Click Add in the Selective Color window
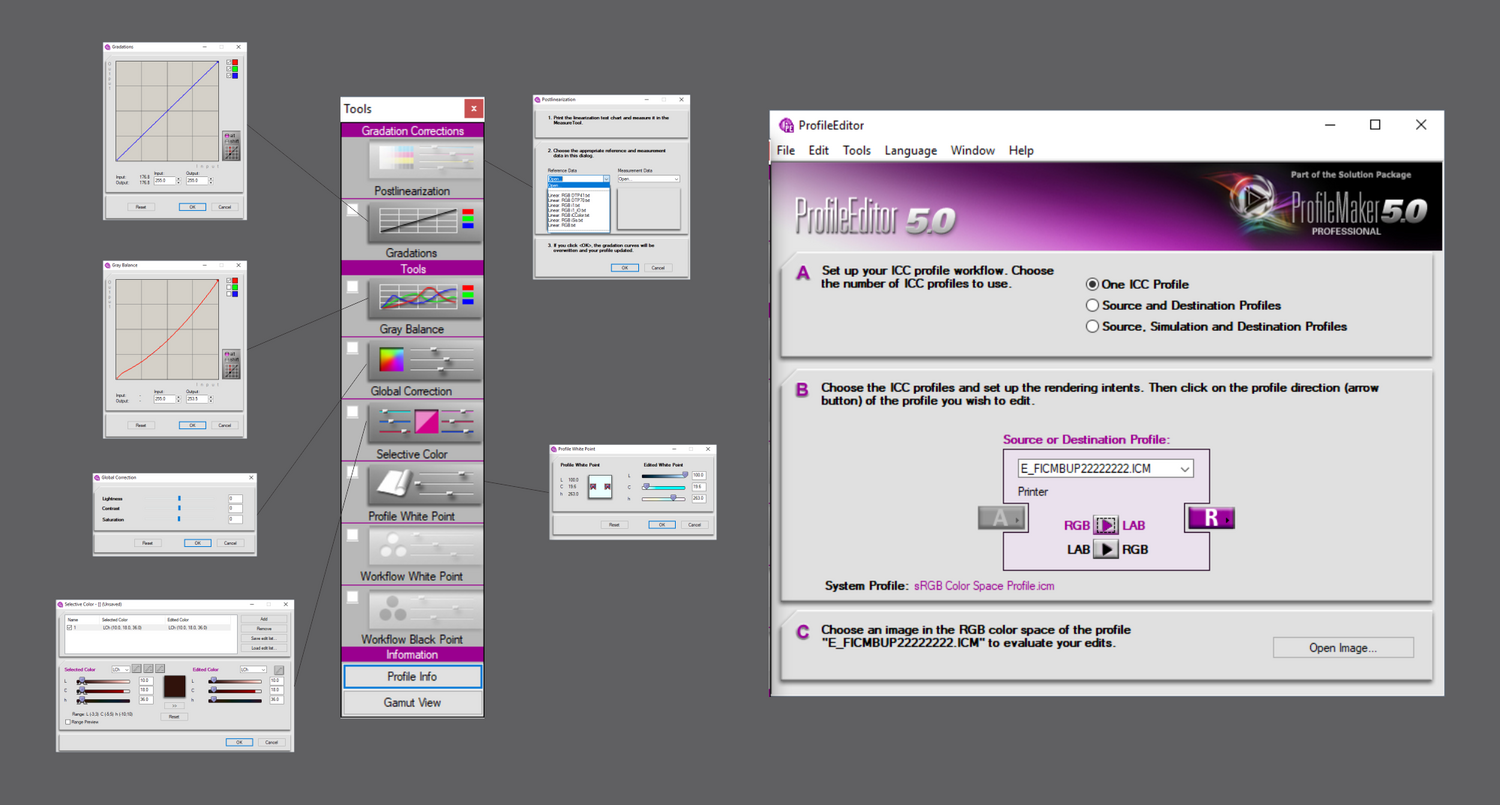Image resolution: width=1500 pixels, height=805 pixels. point(264,619)
